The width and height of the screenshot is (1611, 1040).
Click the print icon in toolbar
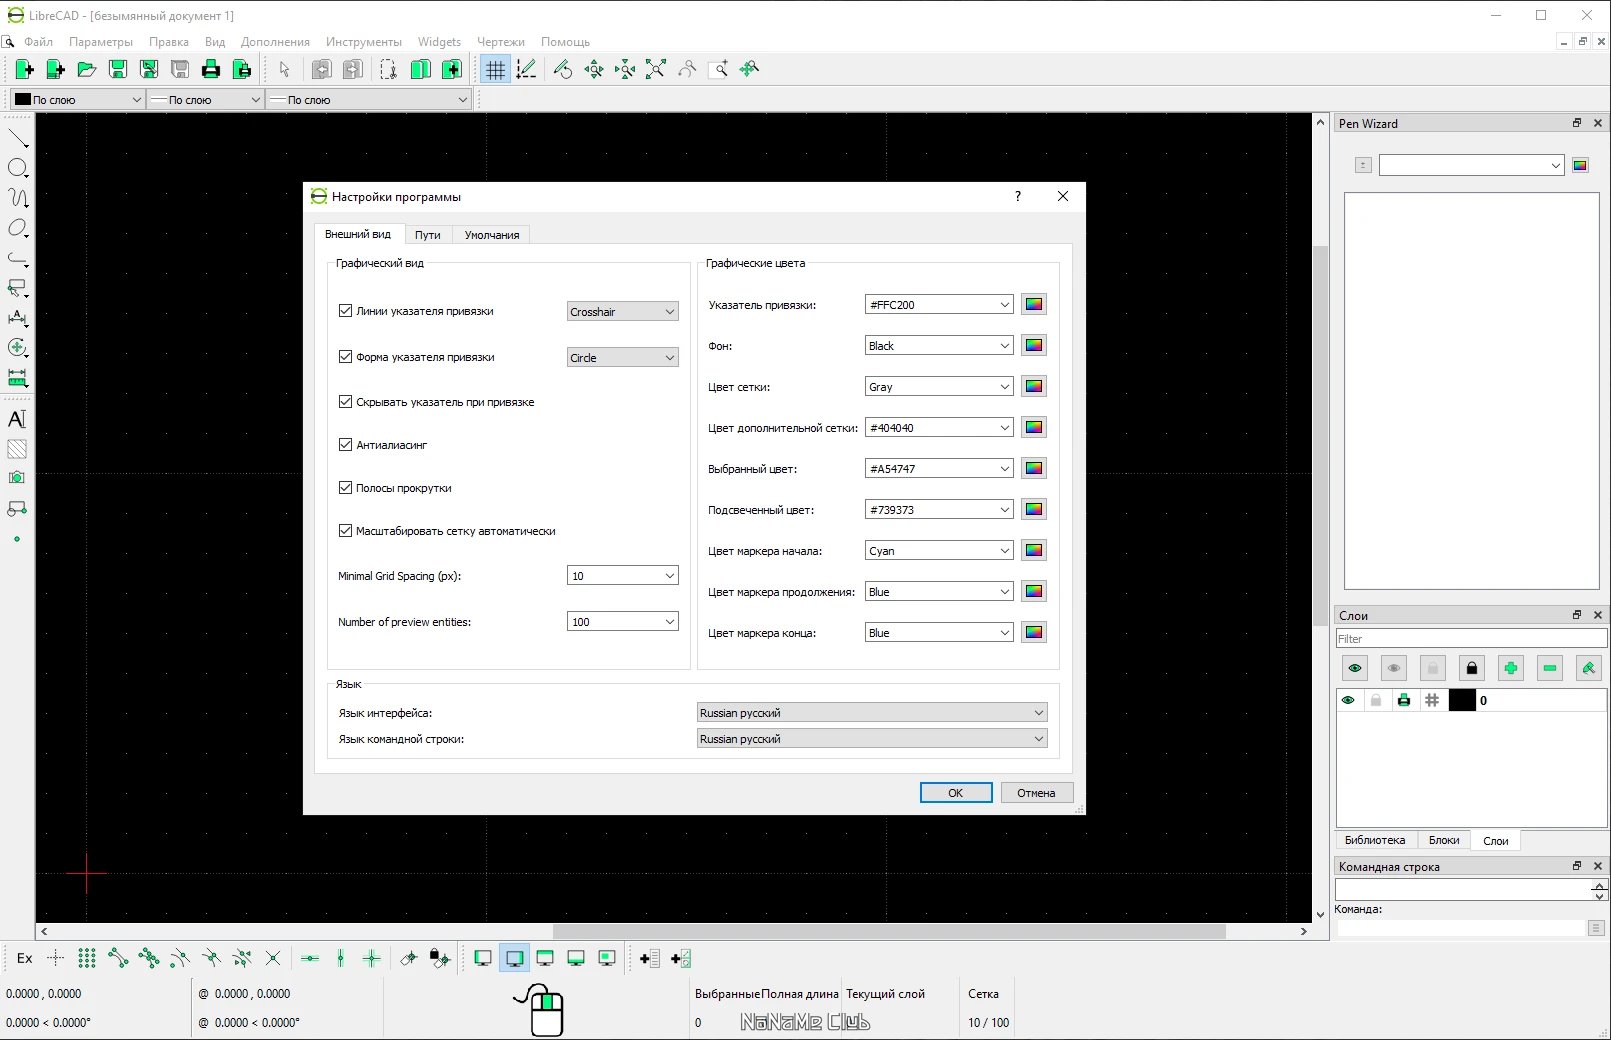tap(210, 69)
